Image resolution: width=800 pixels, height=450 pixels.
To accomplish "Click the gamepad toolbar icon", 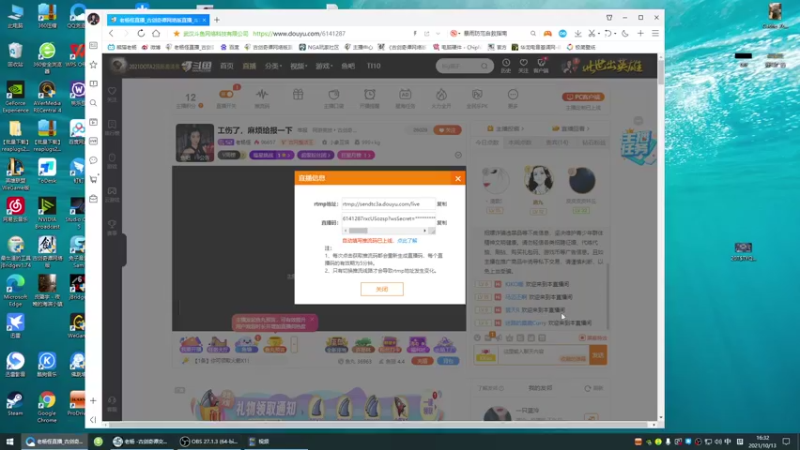I will coord(547,34).
